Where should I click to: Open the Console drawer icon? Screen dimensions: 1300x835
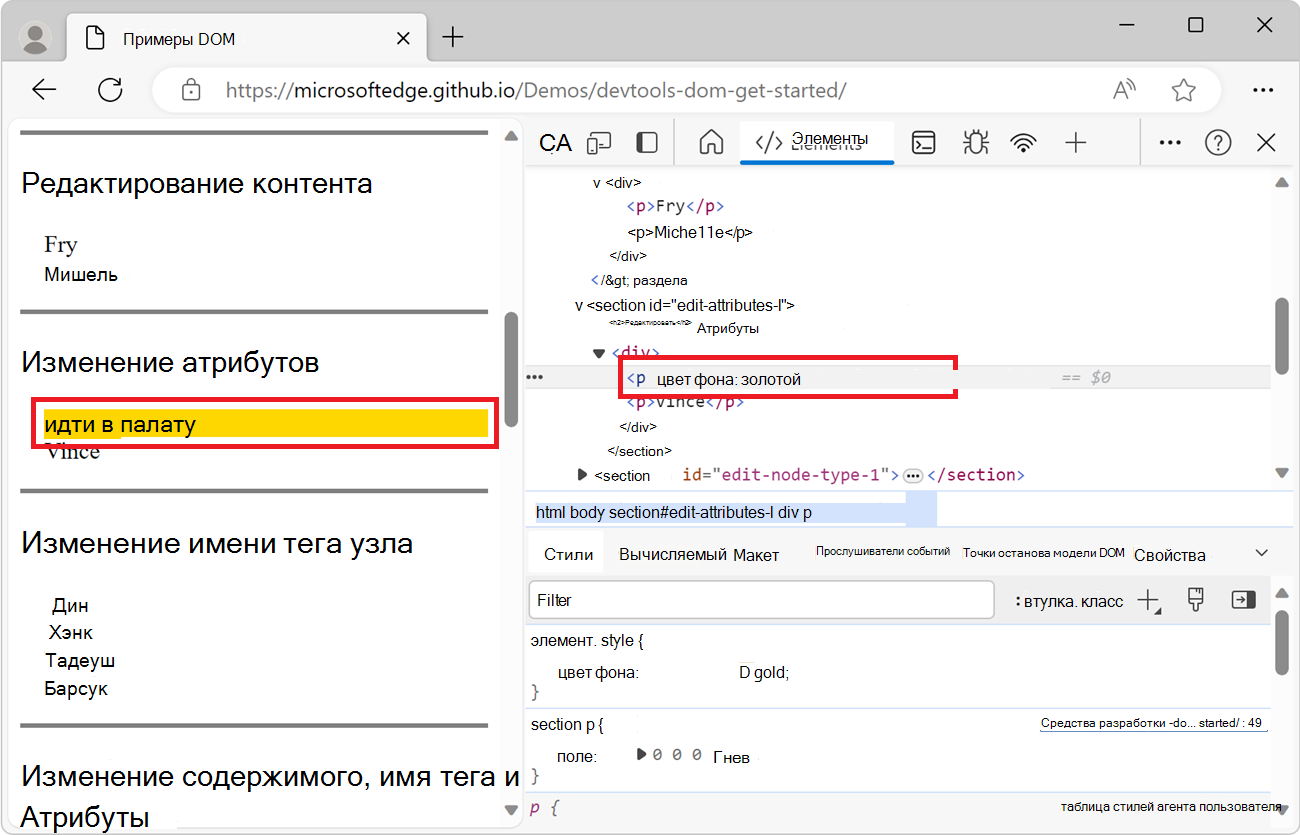click(922, 142)
